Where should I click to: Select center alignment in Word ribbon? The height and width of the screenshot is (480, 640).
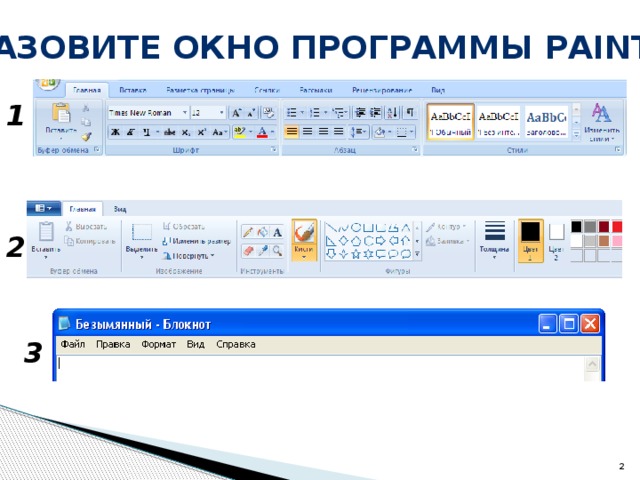[308, 131]
